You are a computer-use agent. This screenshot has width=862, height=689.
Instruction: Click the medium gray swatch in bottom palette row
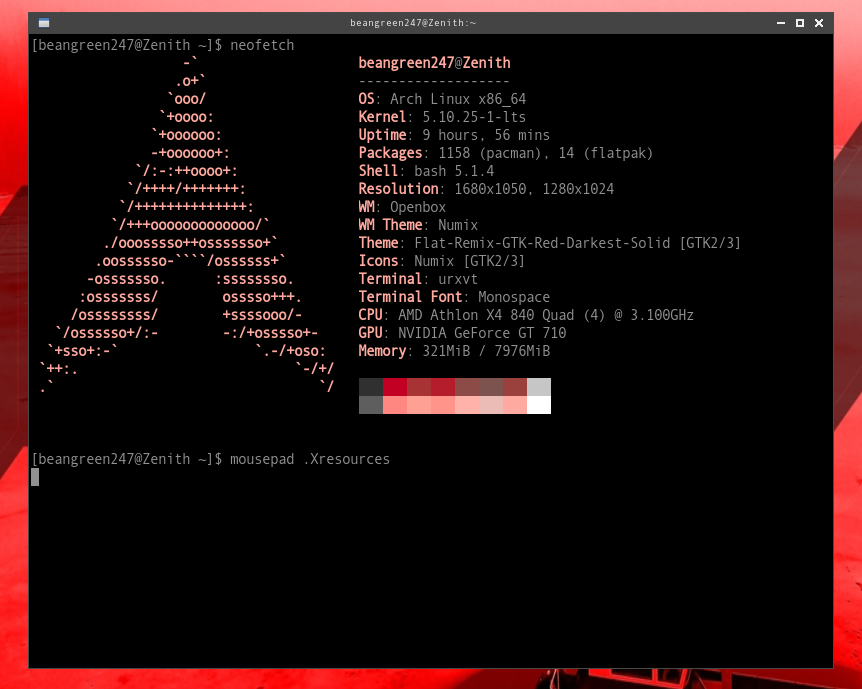(x=371, y=405)
